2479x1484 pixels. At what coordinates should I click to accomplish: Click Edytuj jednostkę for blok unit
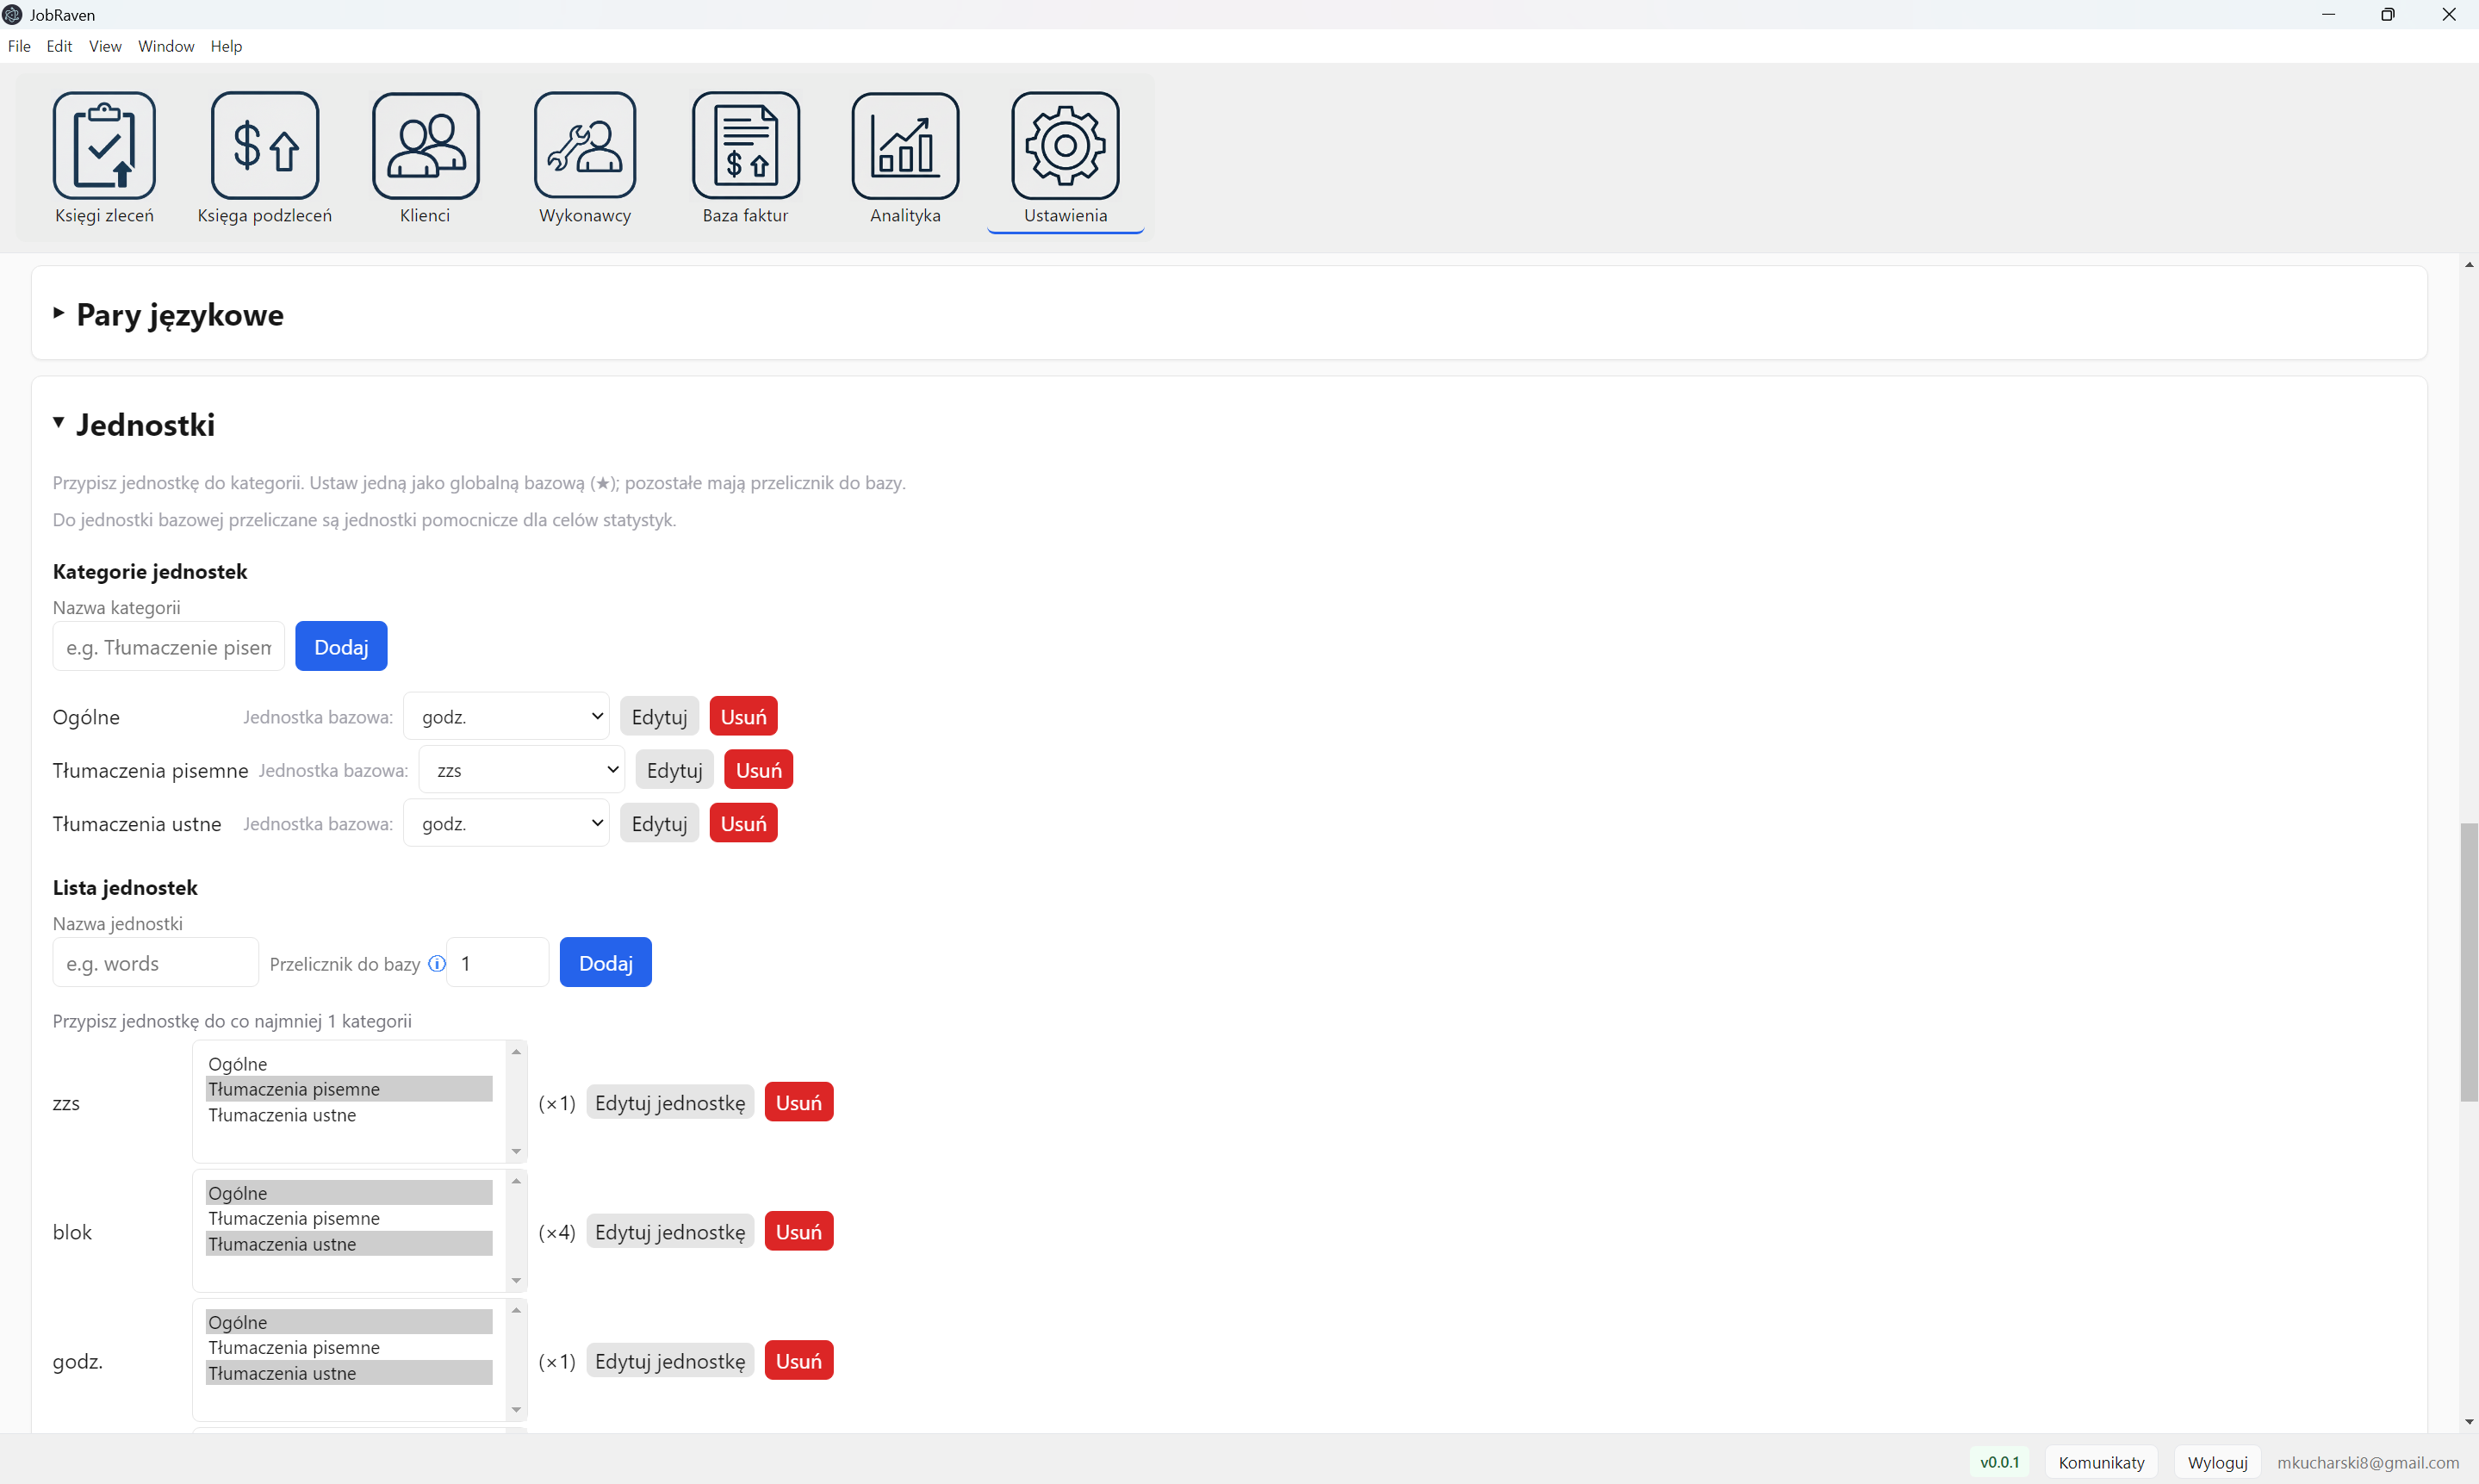point(670,1232)
